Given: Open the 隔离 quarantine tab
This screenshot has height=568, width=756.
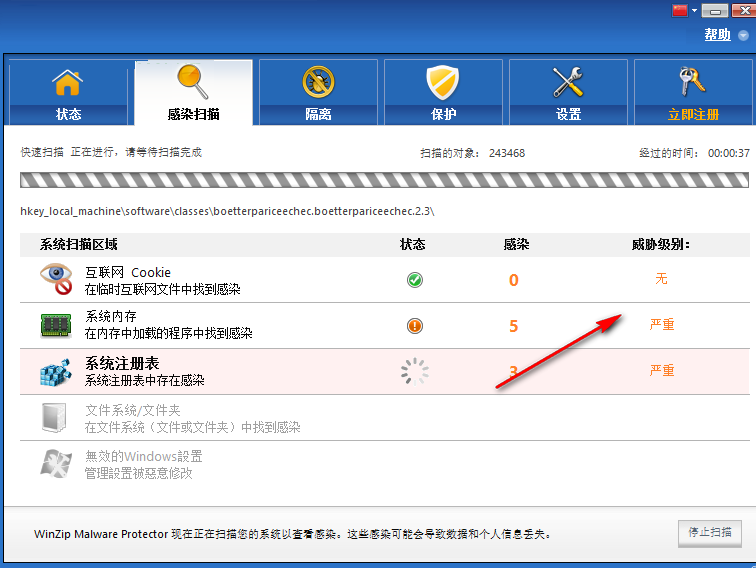Looking at the screenshot, I should click(x=318, y=92).
